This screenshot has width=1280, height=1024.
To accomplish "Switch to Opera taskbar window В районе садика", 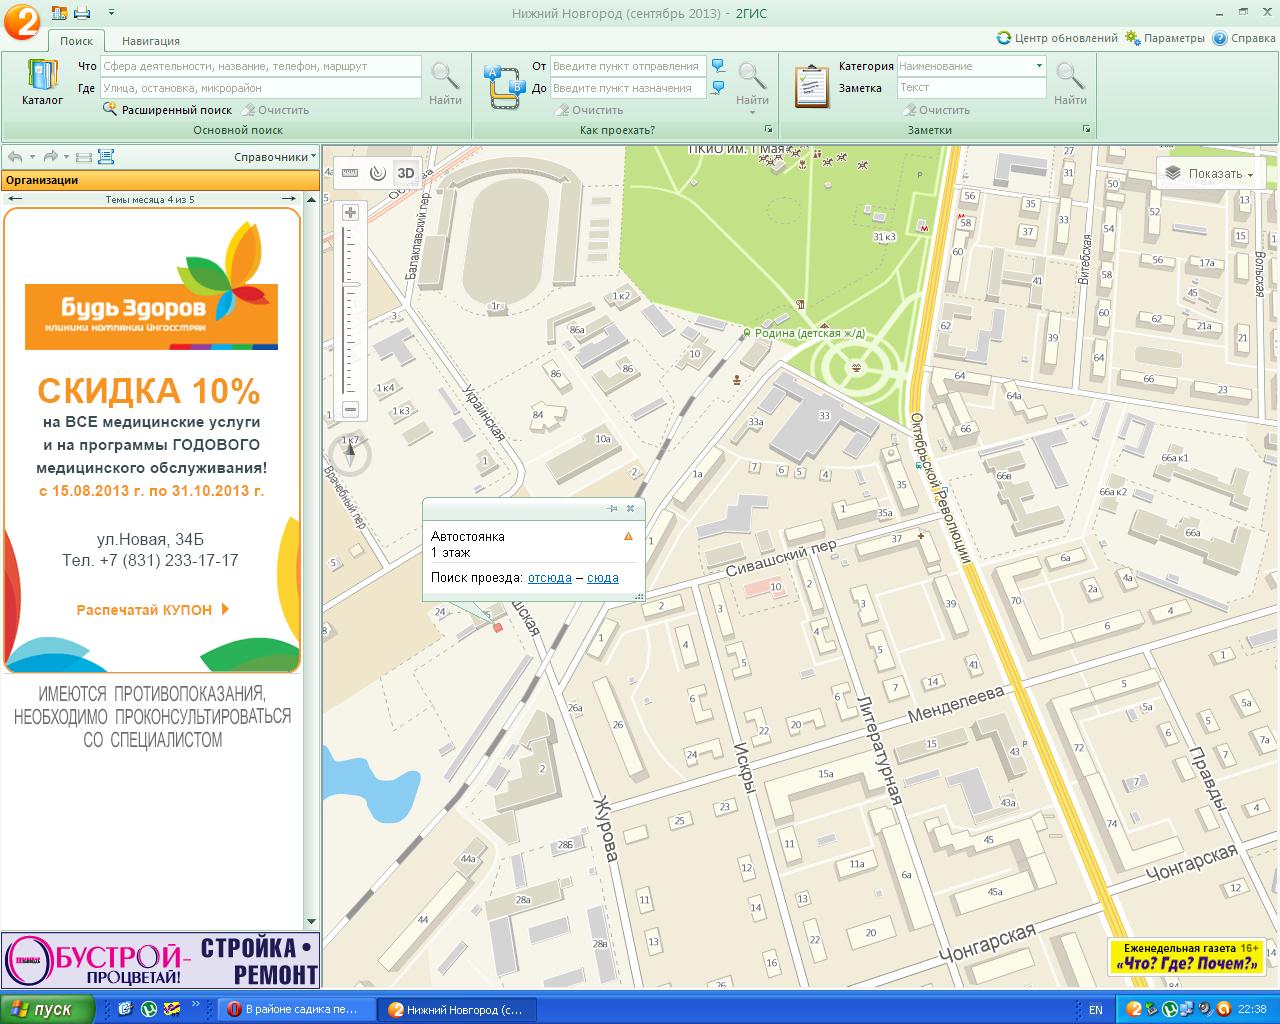I will (x=299, y=1009).
